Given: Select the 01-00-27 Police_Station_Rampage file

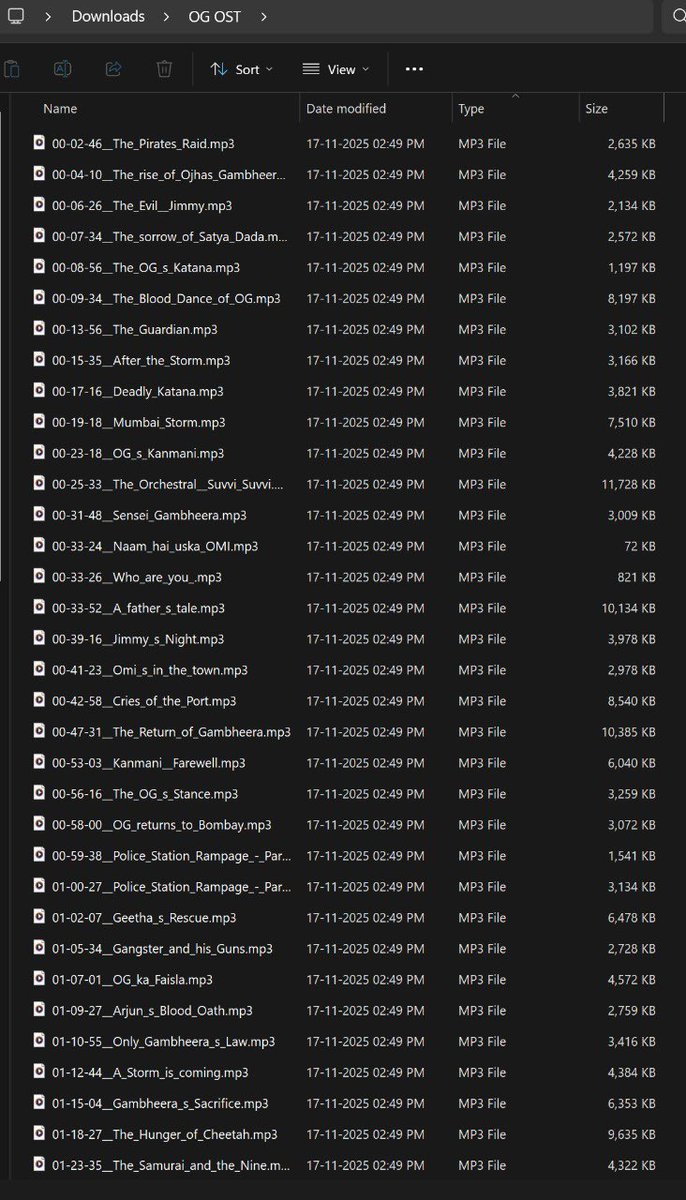Looking at the screenshot, I should 169,887.
